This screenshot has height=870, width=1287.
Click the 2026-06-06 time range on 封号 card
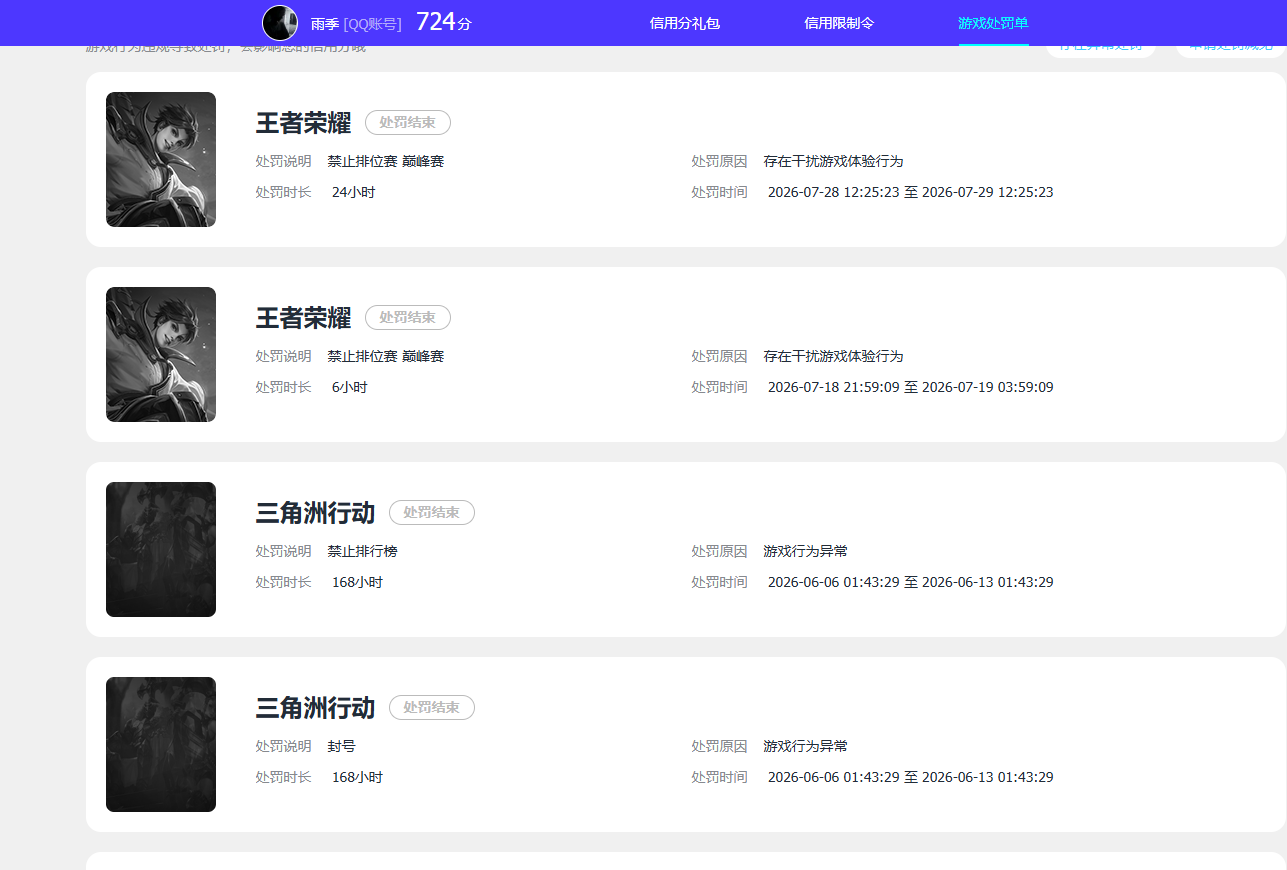(x=911, y=777)
